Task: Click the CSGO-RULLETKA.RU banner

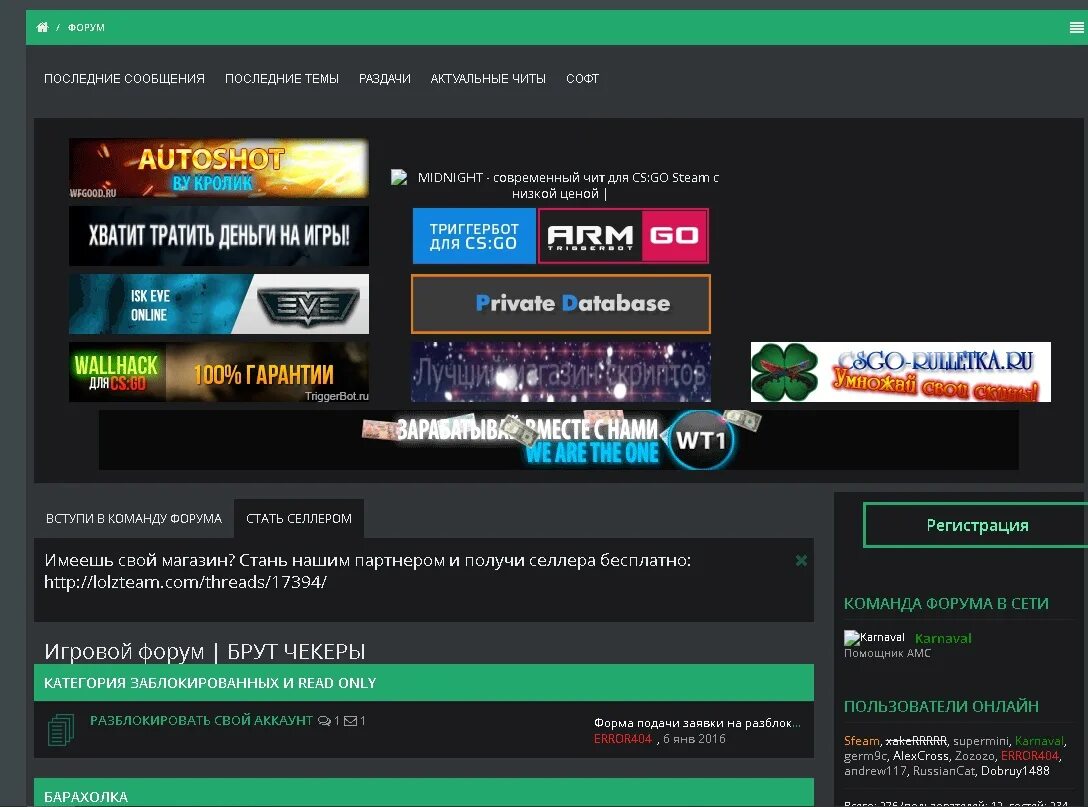Action: point(901,372)
